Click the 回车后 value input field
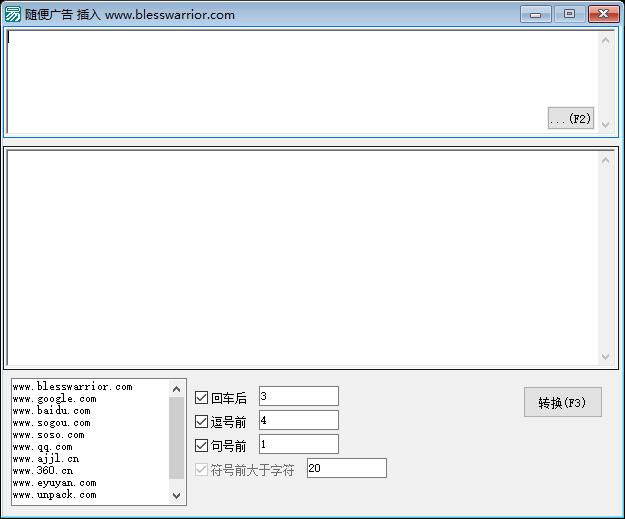This screenshot has width=625, height=519. point(298,397)
